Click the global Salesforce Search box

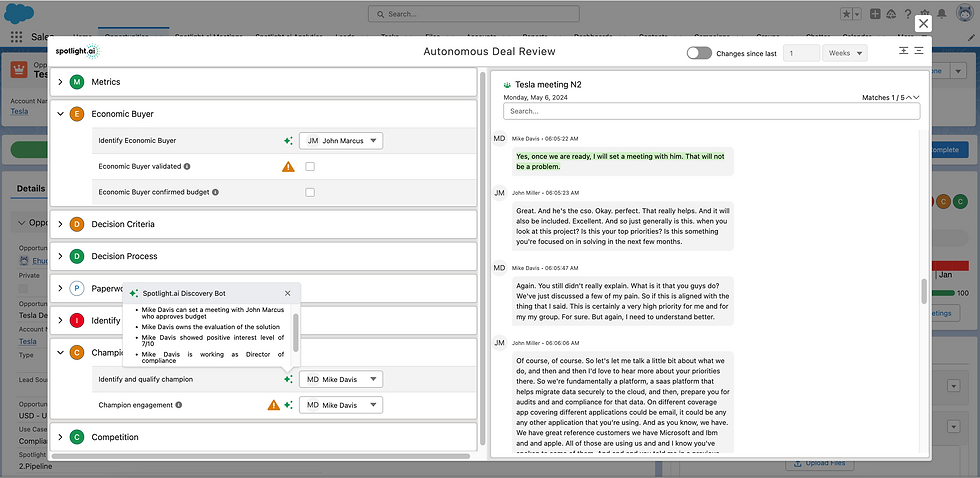(474, 14)
